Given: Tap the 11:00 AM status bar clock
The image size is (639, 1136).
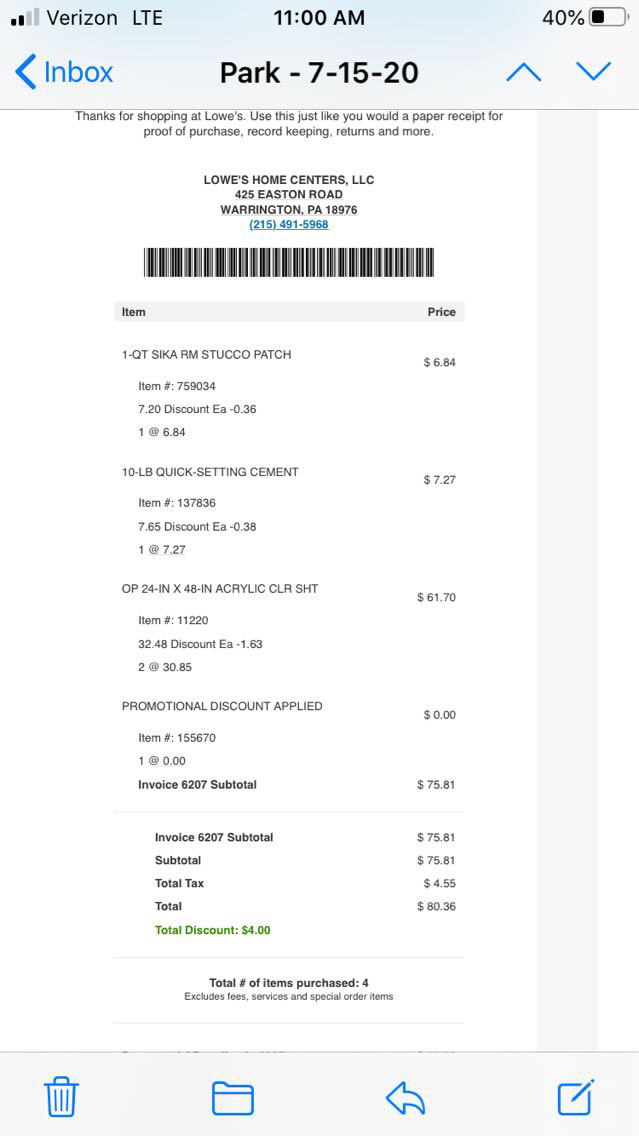Looking at the screenshot, I should pos(319,18).
